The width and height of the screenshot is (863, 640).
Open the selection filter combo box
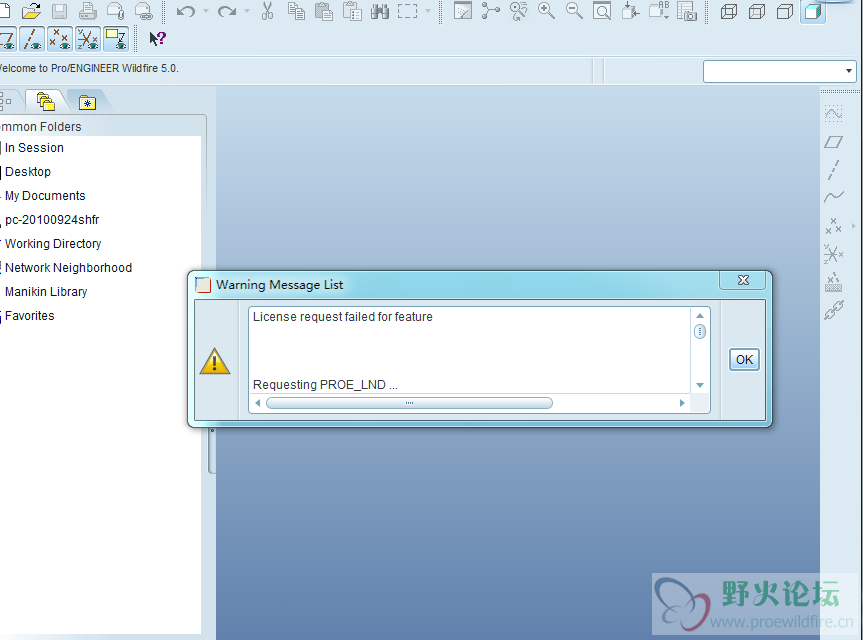779,71
